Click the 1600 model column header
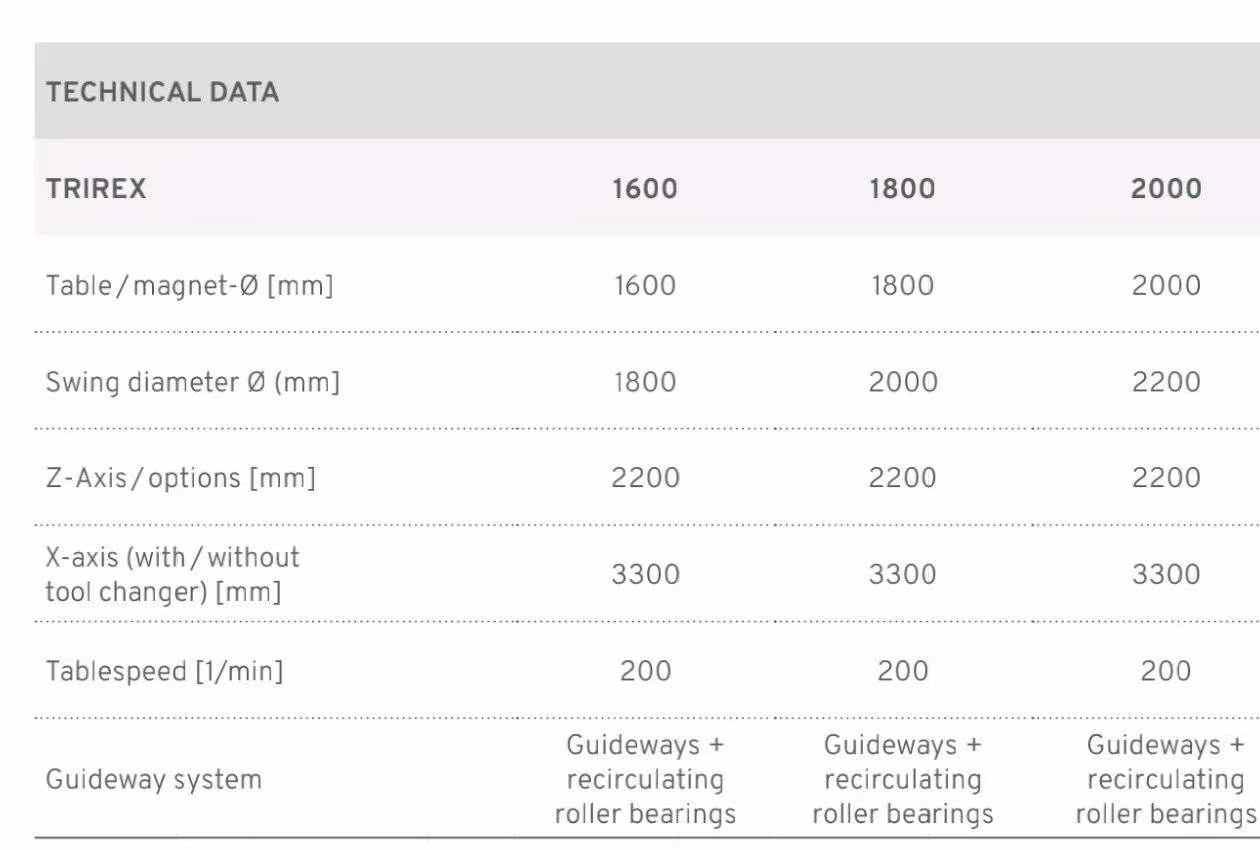The height and width of the screenshot is (850, 1260). [x=645, y=189]
